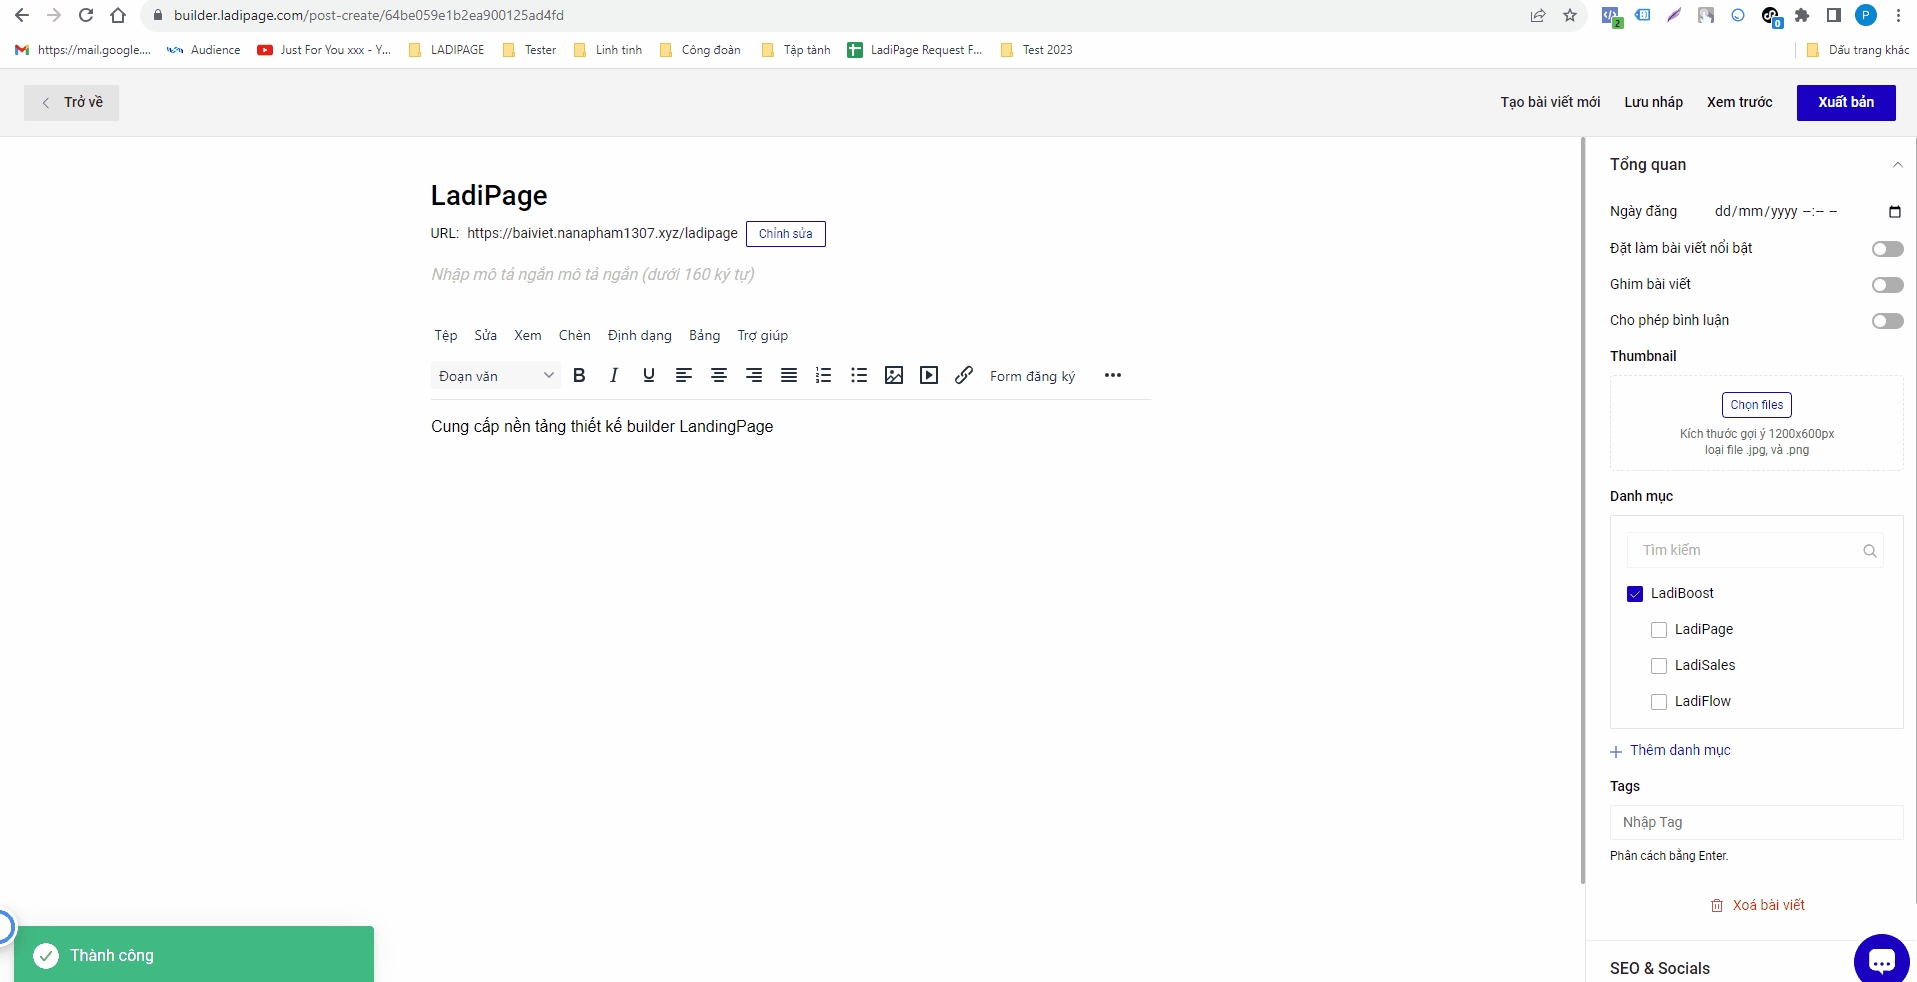Open the date picker calendar for 'Ngày đăng'
Screen dimensions: 1917x982
(x=1894, y=211)
